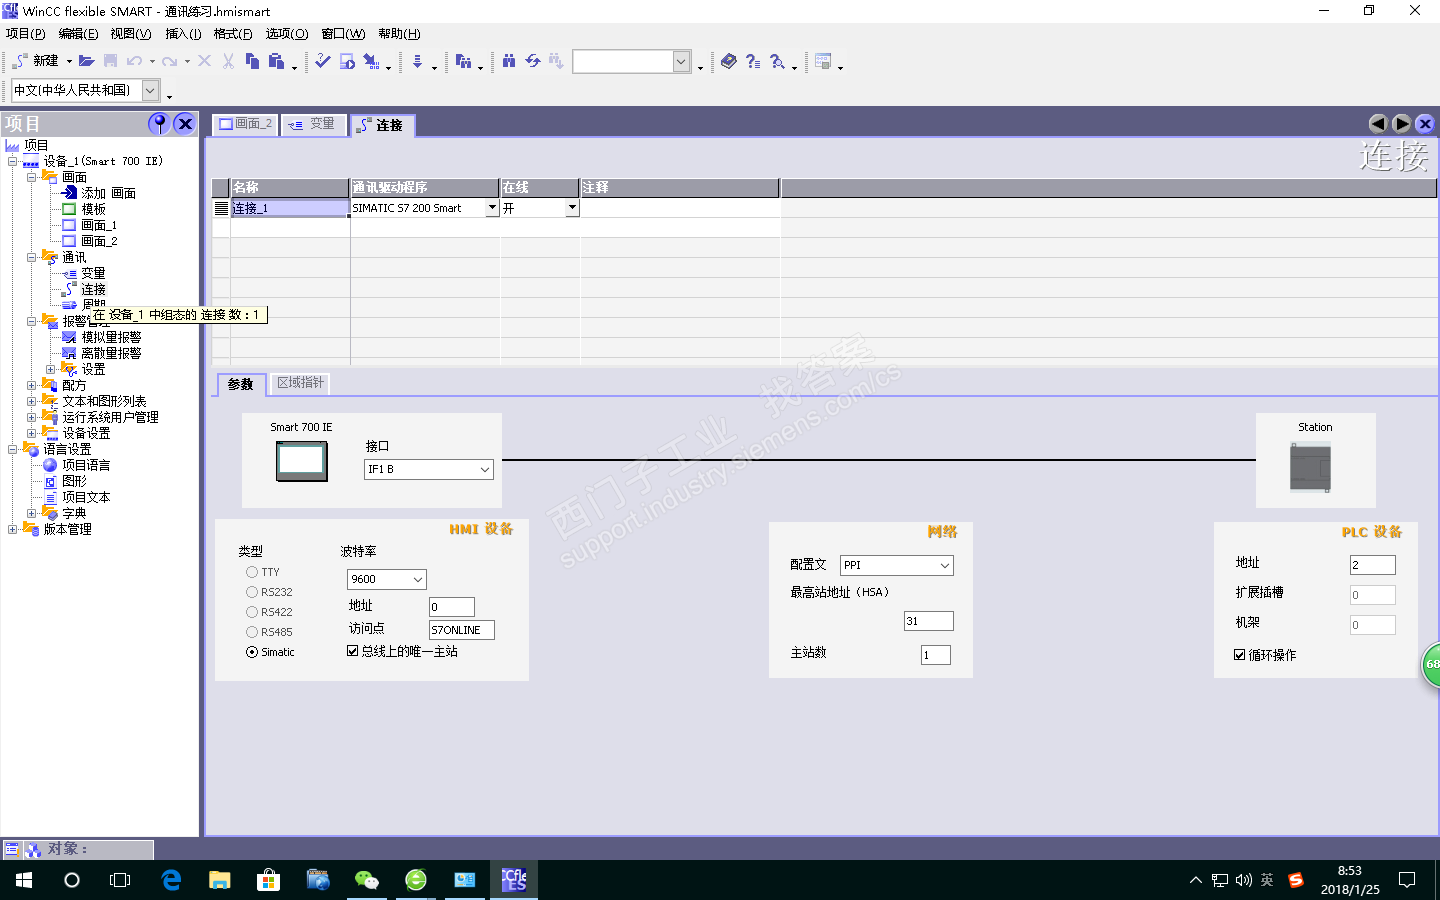This screenshot has width=1440, height=900.
Task: Select the RS232 type radio button
Action: pos(252,592)
